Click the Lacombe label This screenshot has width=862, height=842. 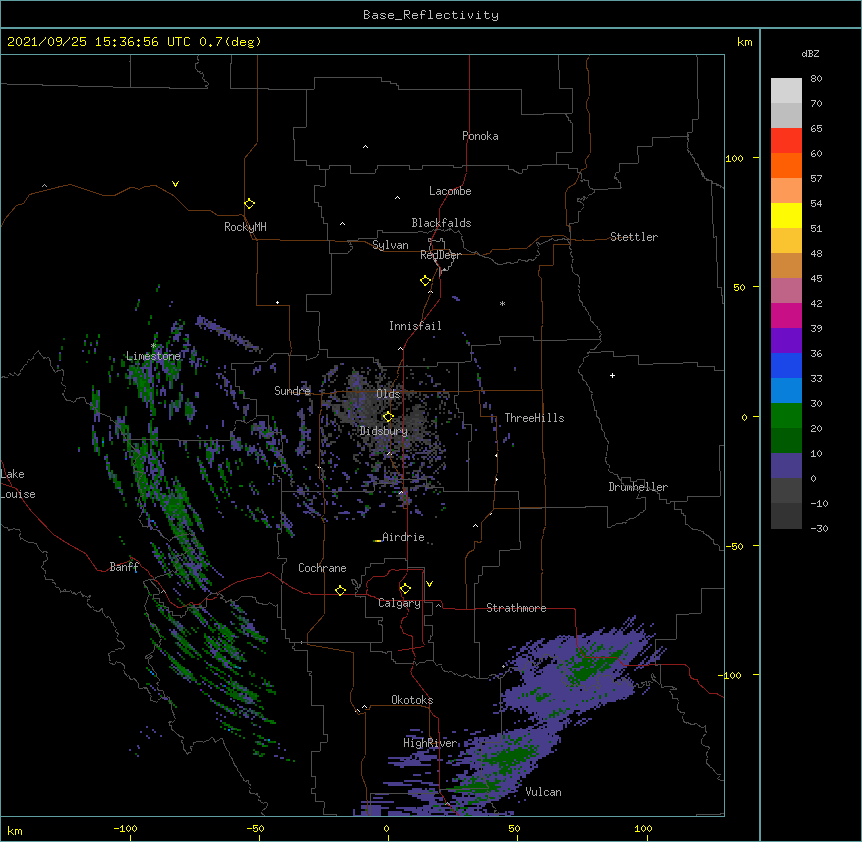450,191
